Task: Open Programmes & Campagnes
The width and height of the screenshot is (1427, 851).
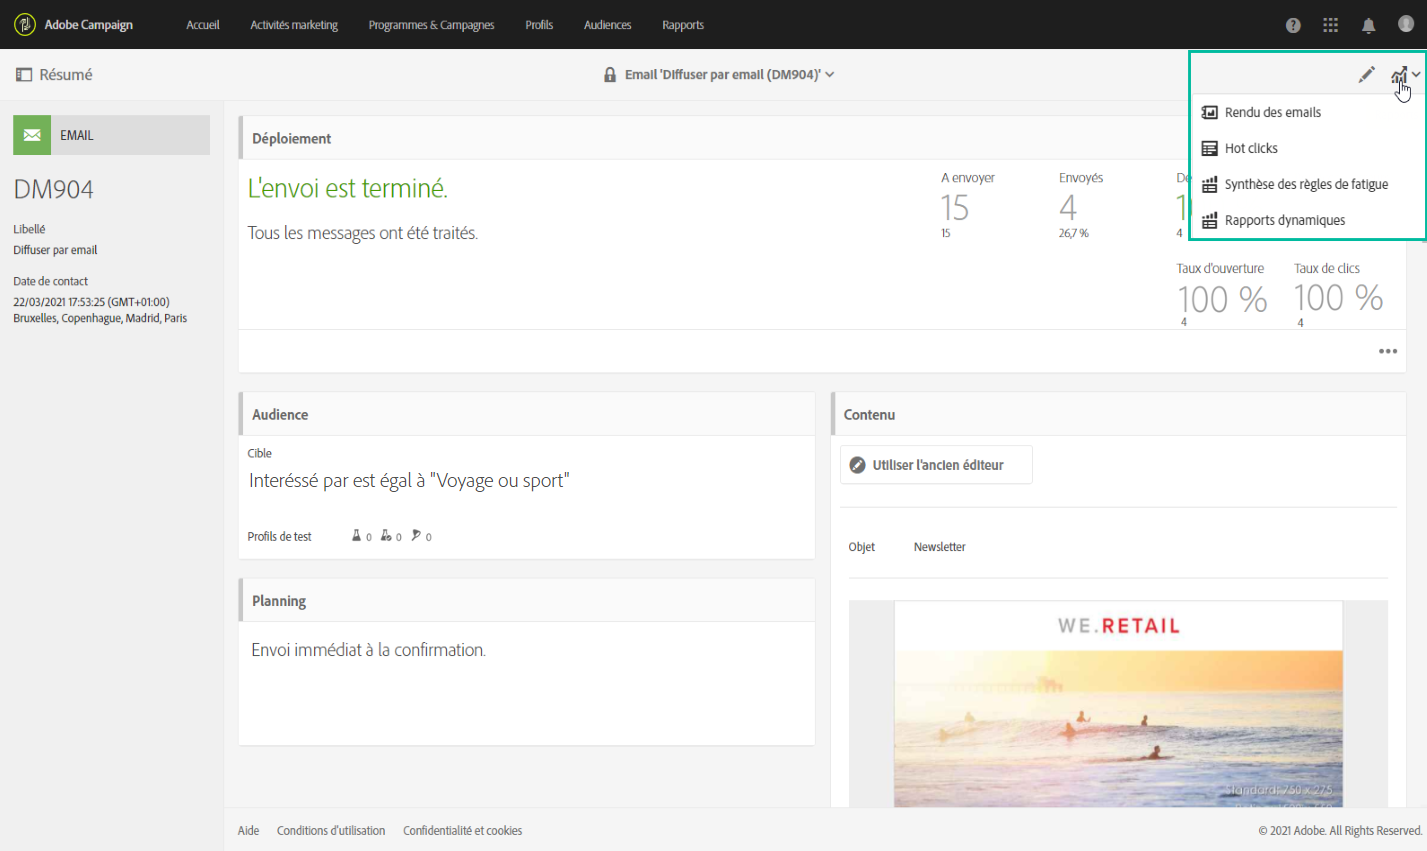Action: tap(431, 25)
